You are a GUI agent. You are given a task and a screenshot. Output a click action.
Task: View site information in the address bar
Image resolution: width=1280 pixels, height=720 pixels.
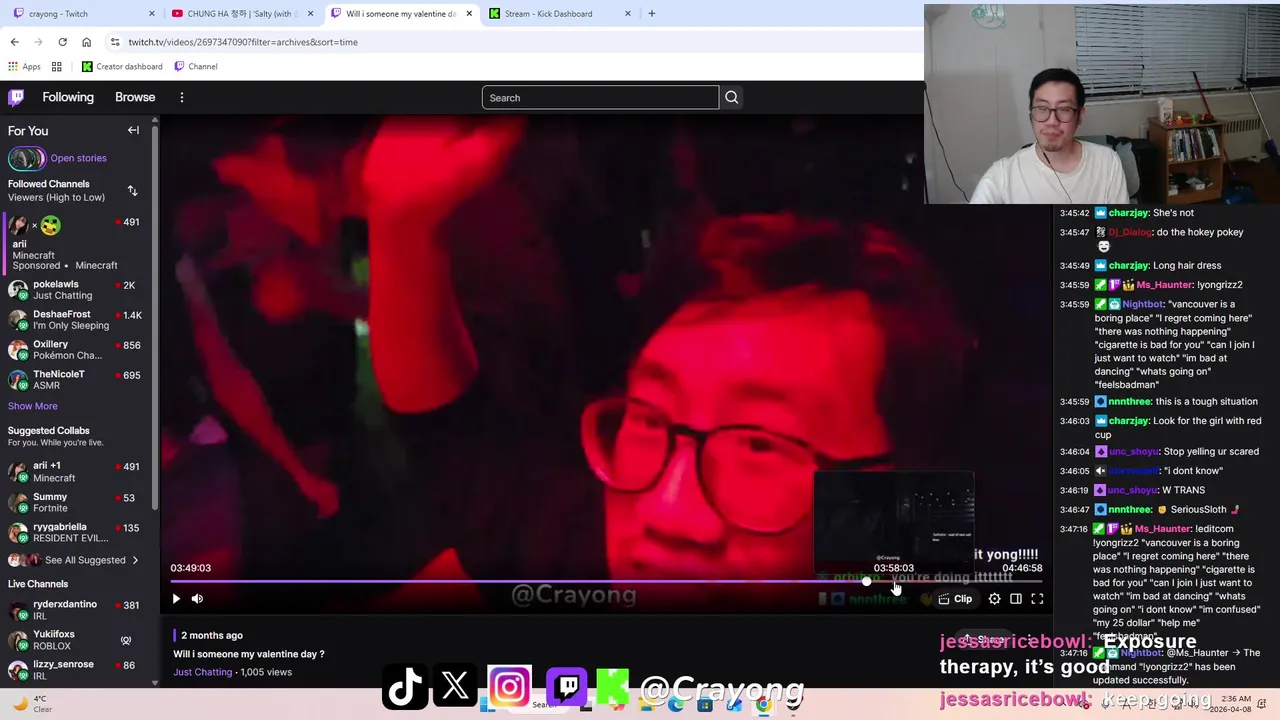[115, 42]
